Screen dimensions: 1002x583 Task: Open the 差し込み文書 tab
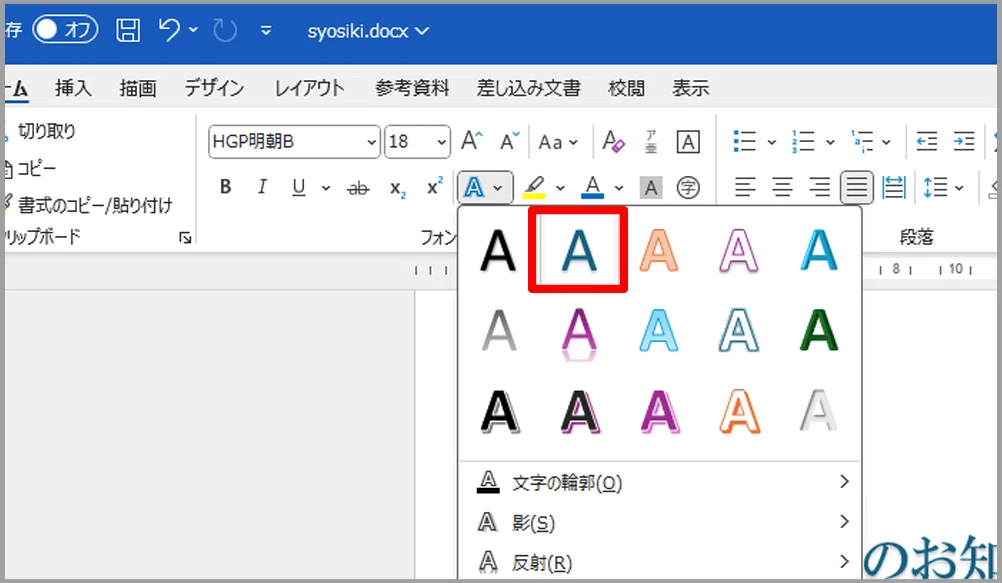(x=528, y=88)
